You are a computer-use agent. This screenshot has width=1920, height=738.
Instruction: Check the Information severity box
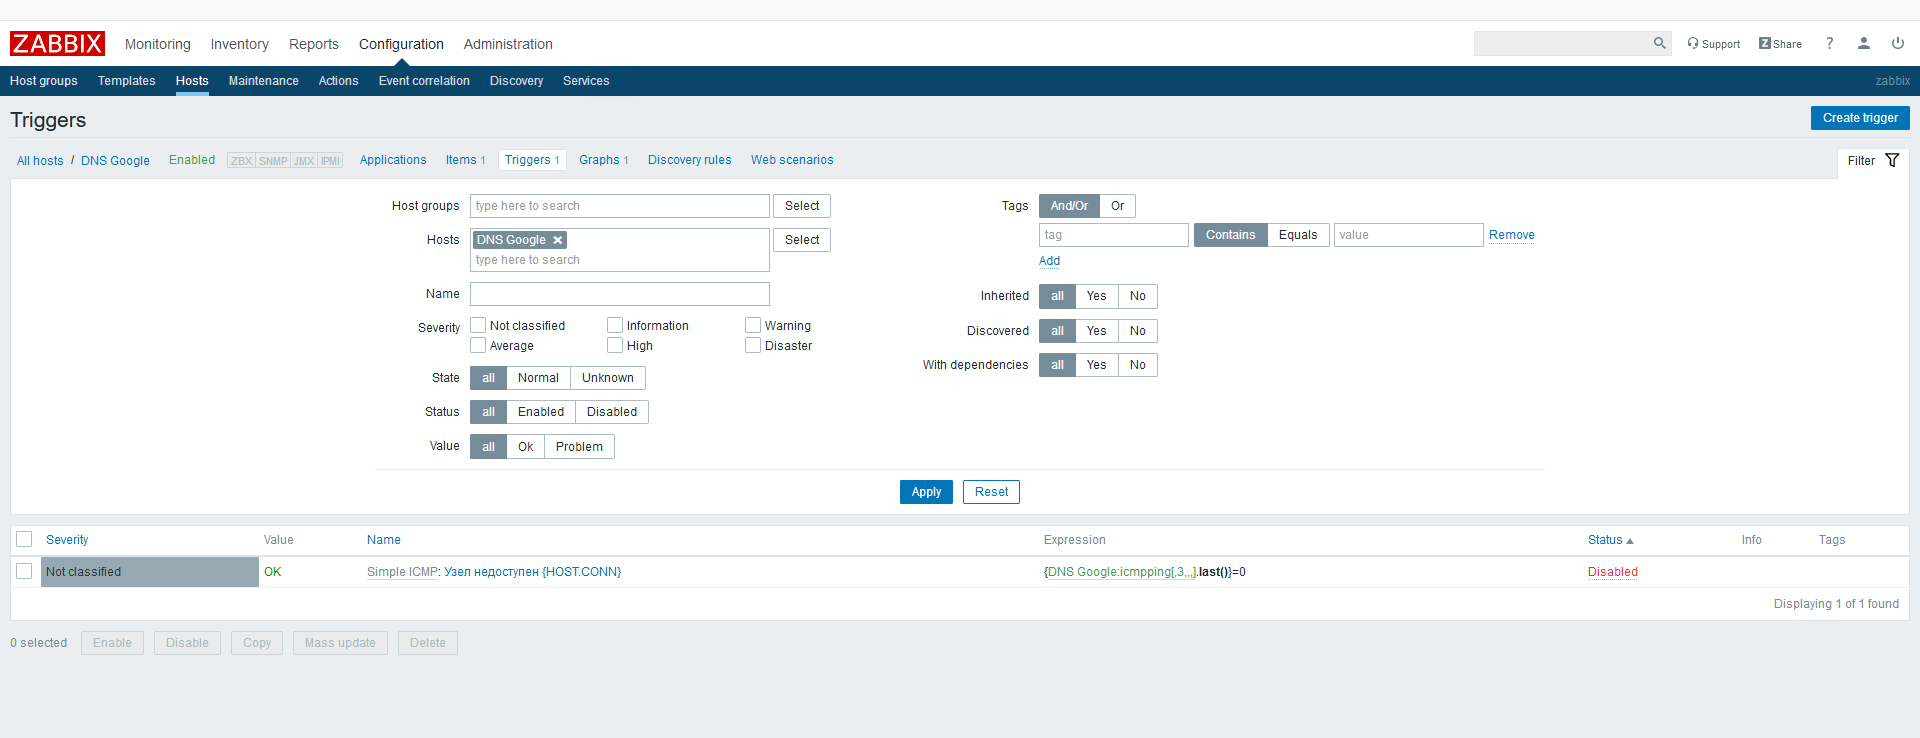(615, 325)
